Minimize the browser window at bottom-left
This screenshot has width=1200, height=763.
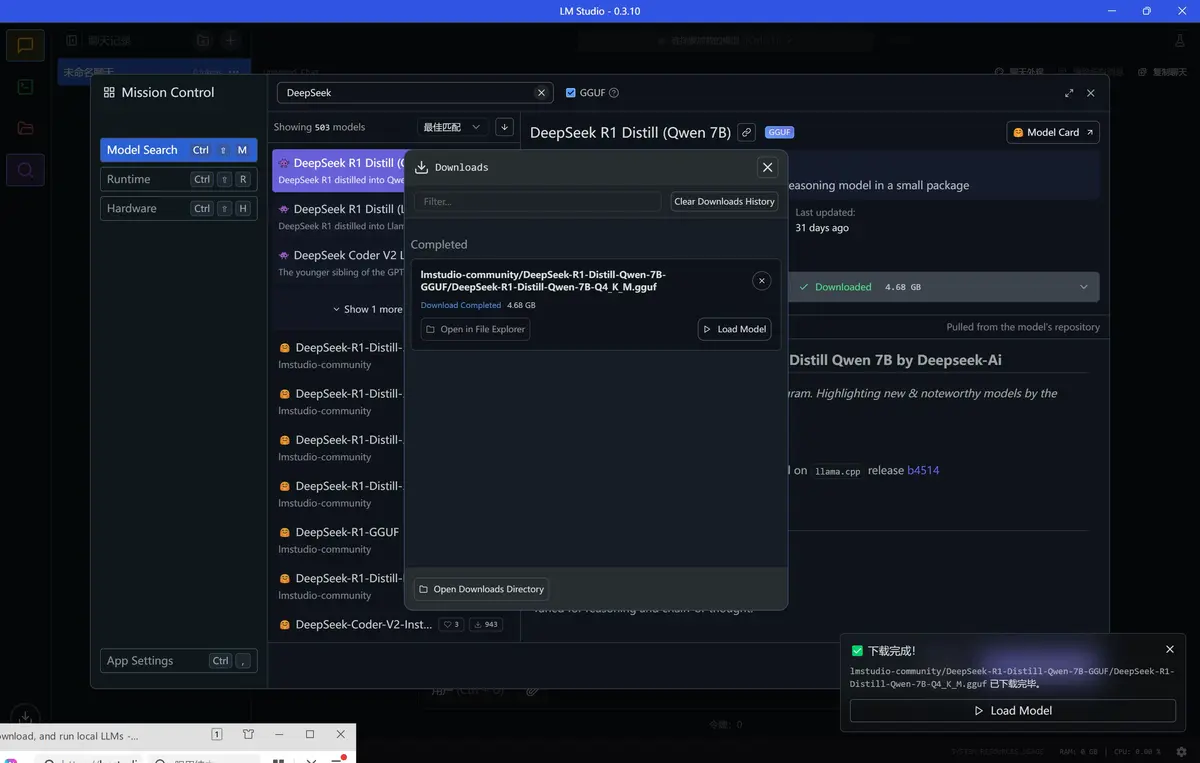click(279, 734)
